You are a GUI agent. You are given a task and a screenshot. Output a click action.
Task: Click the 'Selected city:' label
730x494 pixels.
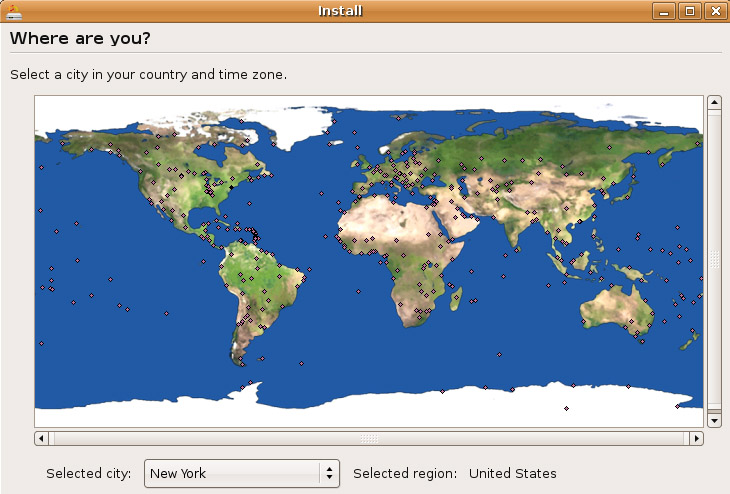88,473
